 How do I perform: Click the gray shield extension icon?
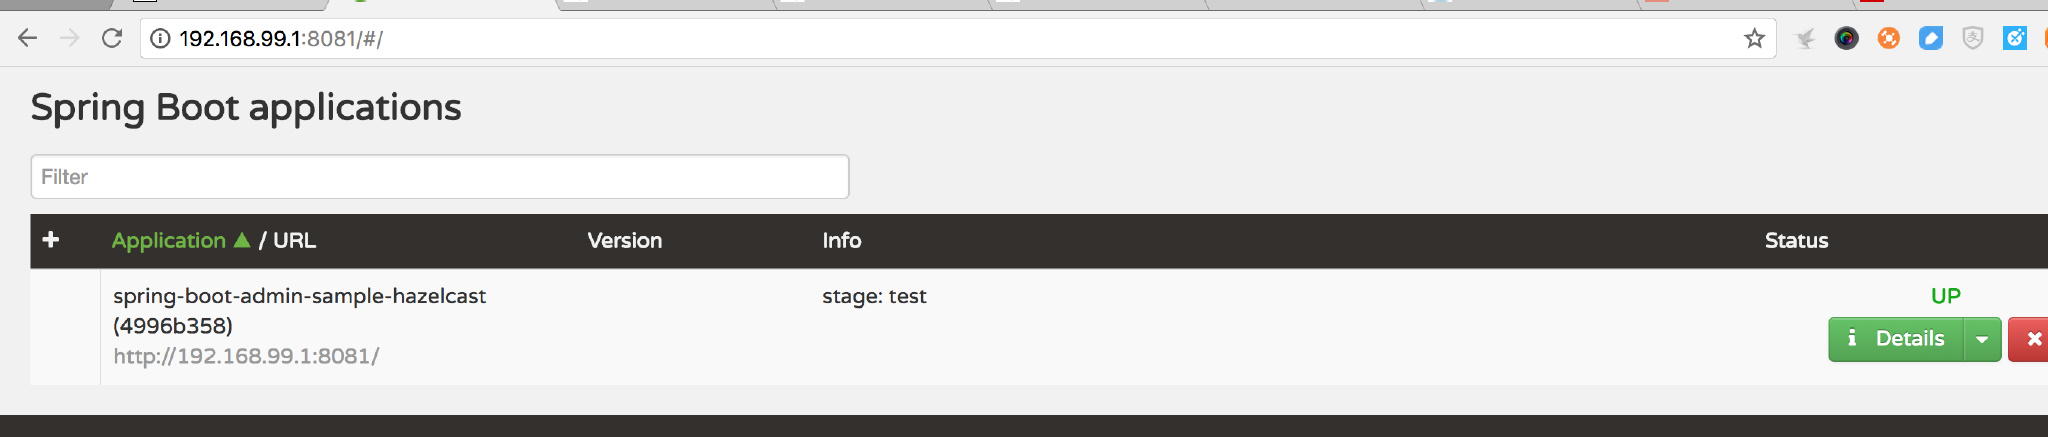click(1972, 39)
